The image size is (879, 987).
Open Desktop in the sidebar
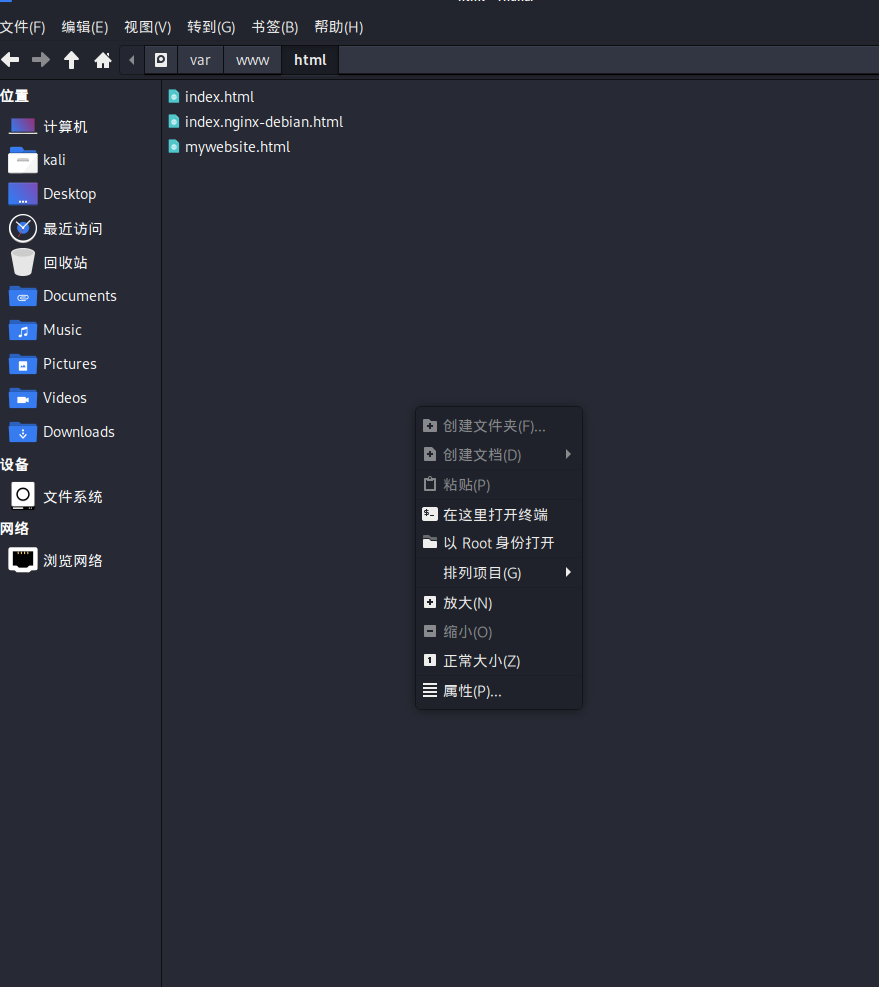coord(81,194)
